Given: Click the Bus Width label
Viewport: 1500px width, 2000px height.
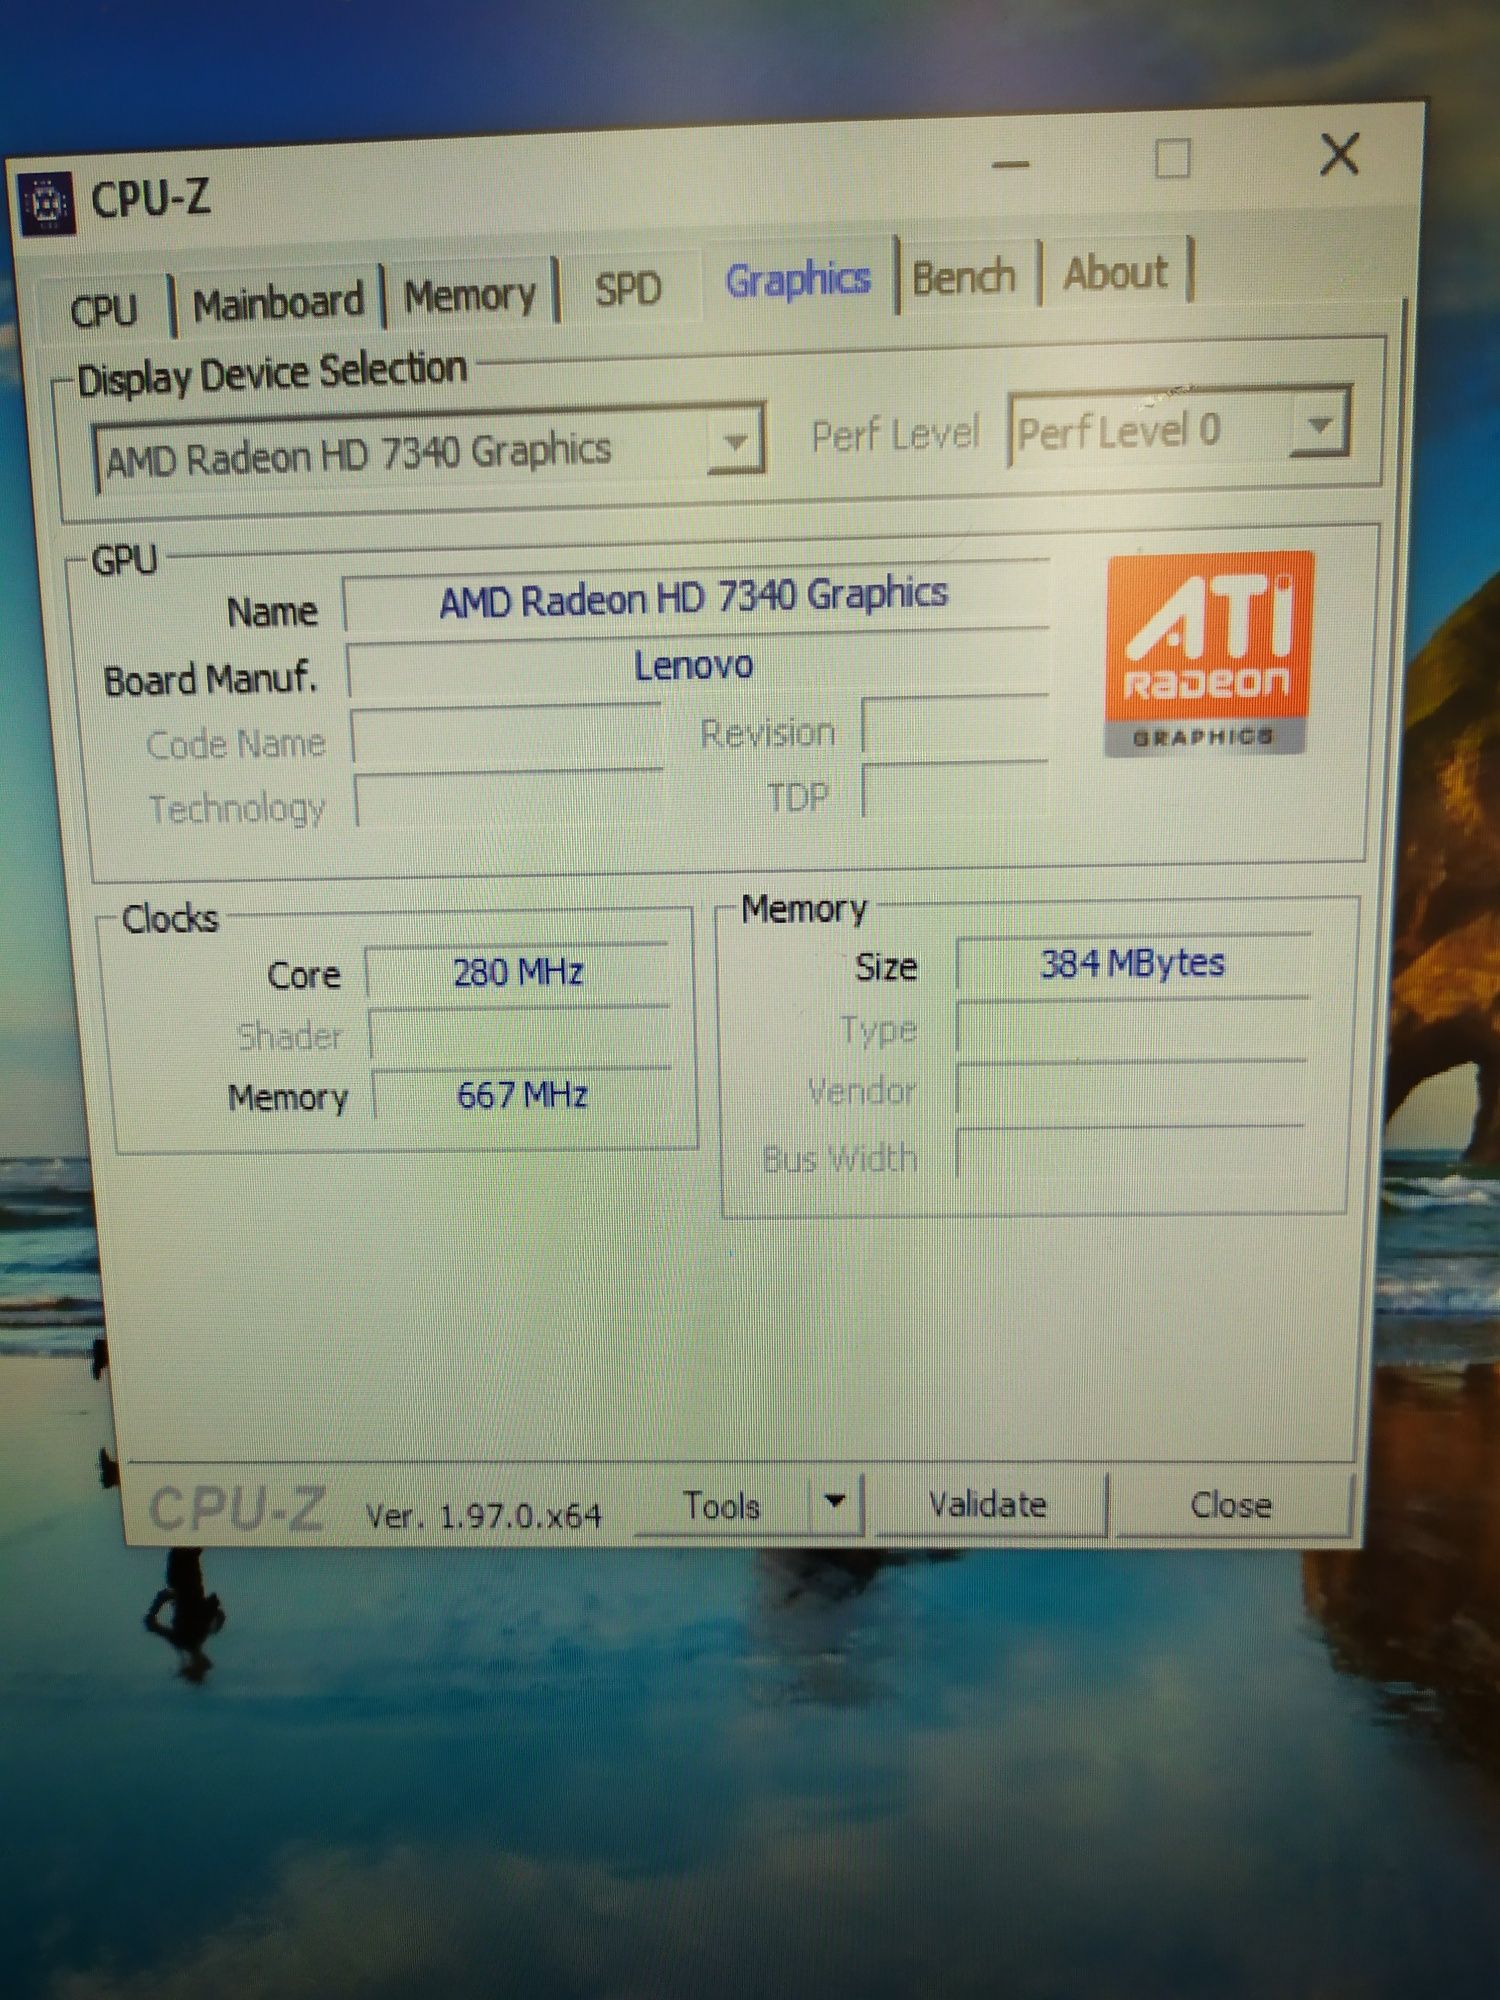Looking at the screenshot, I should [840, 1158].
